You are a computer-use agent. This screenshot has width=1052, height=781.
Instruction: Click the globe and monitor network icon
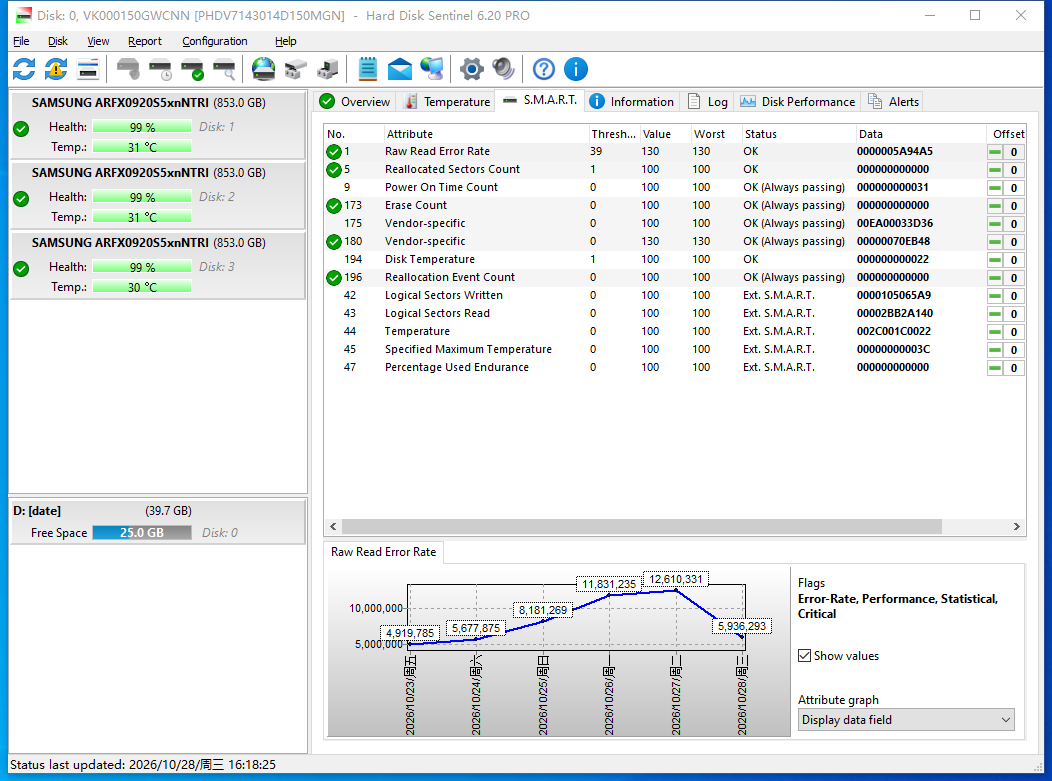(432, 69)
